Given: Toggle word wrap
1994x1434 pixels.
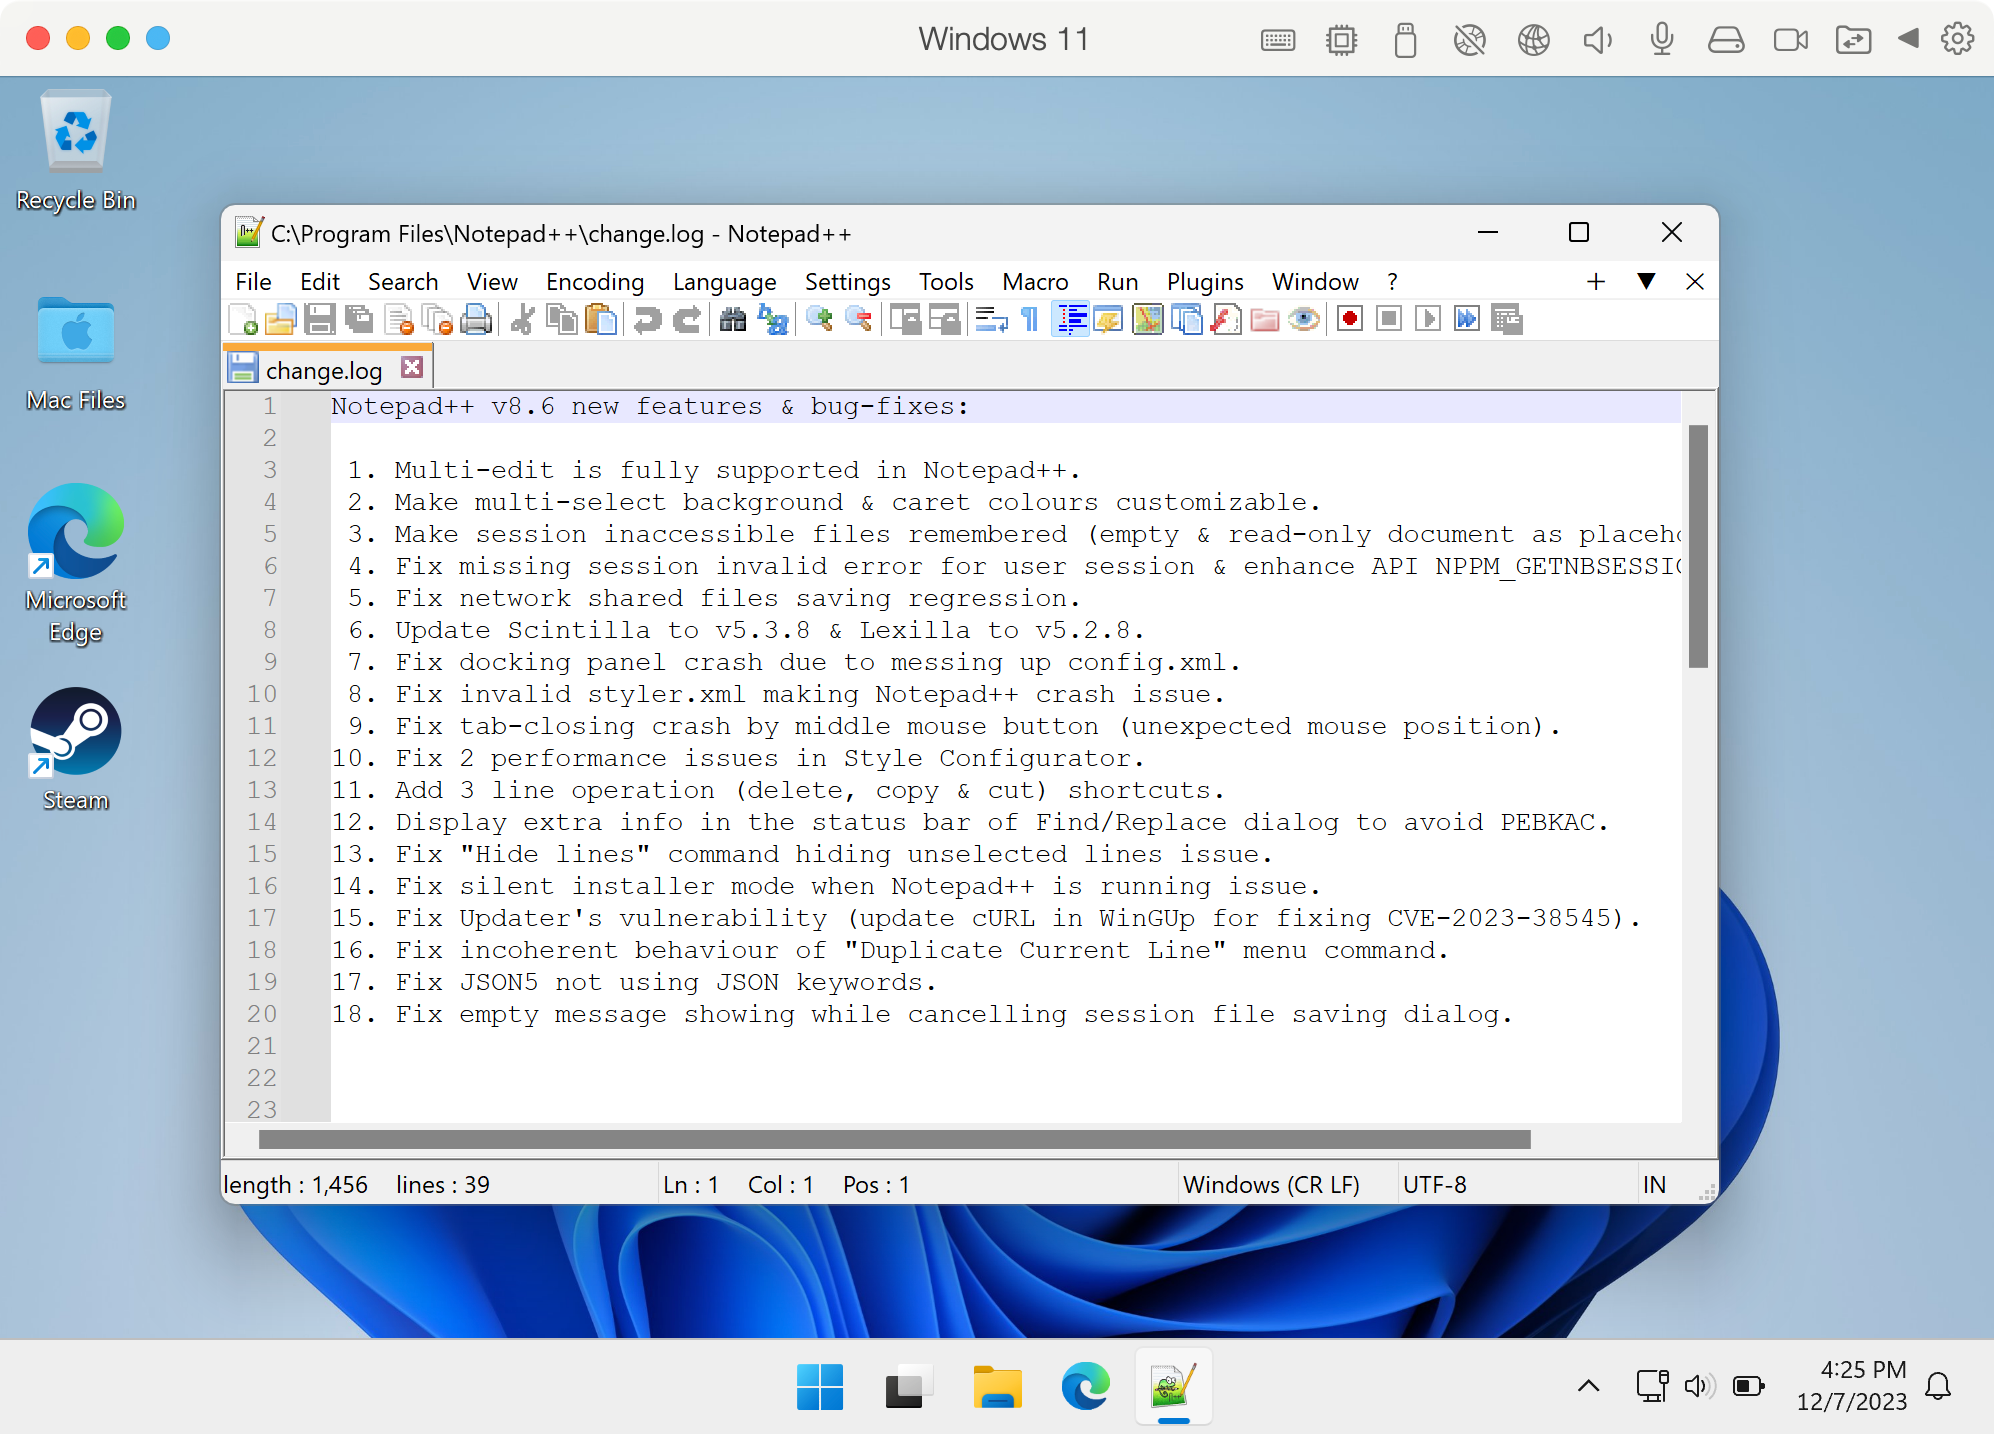Looking at the screenshot, I should tap(991, 319).
